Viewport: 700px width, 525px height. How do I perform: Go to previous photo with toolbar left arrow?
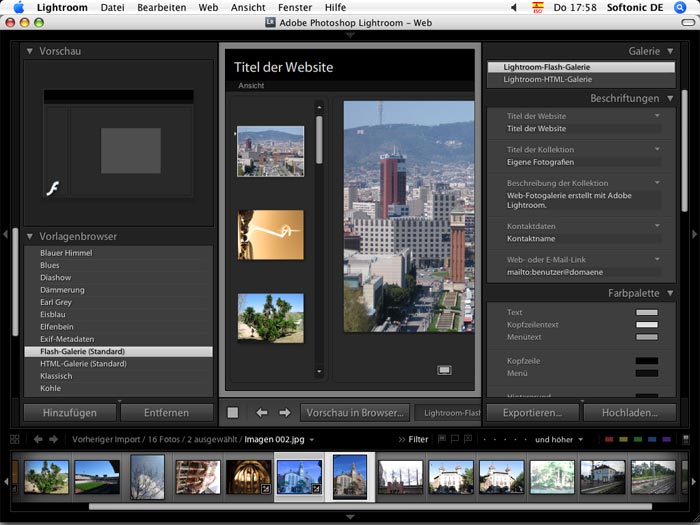pyautogui.click(x=262, y=412)
